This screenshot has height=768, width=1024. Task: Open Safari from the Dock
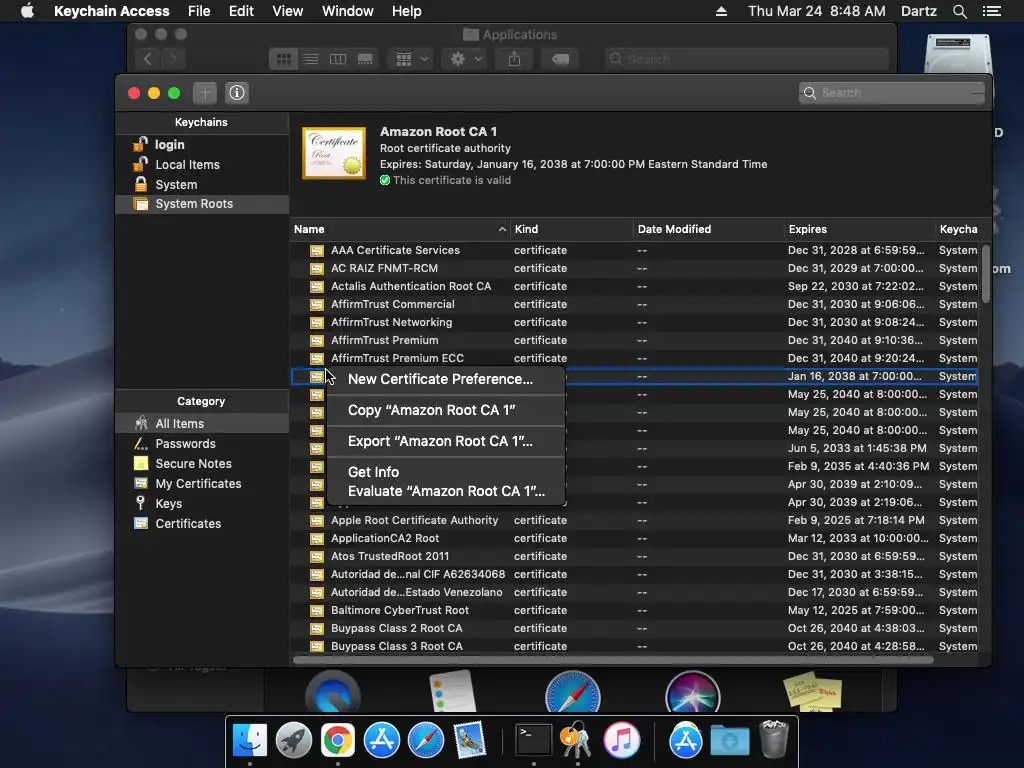[426, 741]
